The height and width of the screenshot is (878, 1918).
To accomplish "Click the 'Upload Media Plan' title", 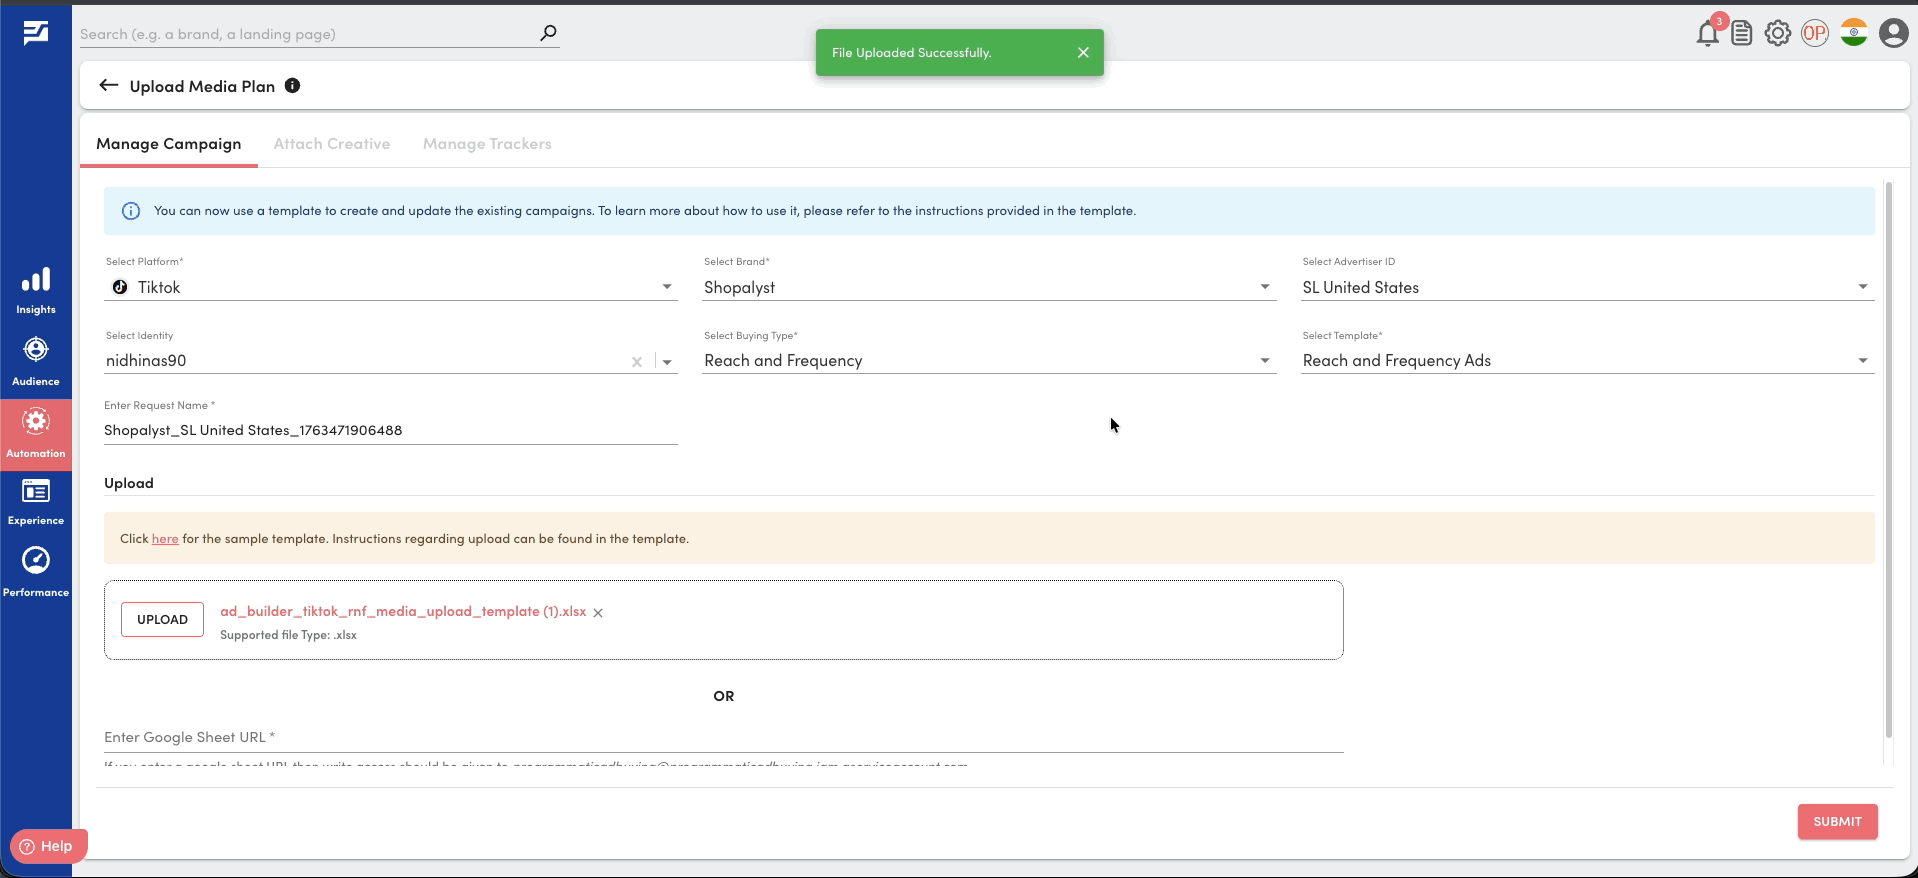I will coord(202,86).
